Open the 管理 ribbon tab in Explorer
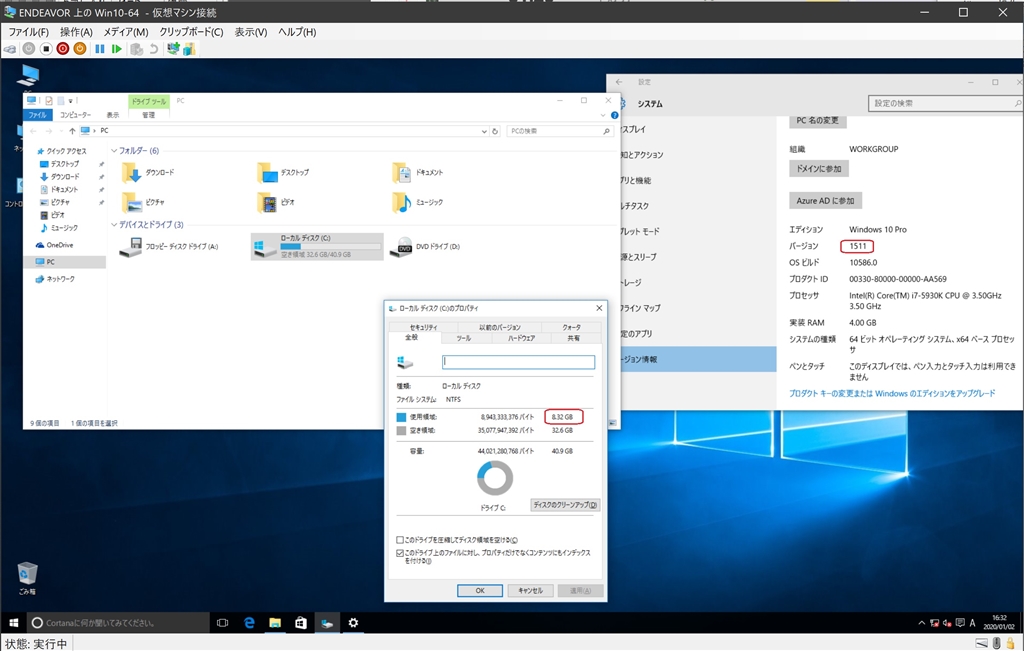 pos(149,115)
